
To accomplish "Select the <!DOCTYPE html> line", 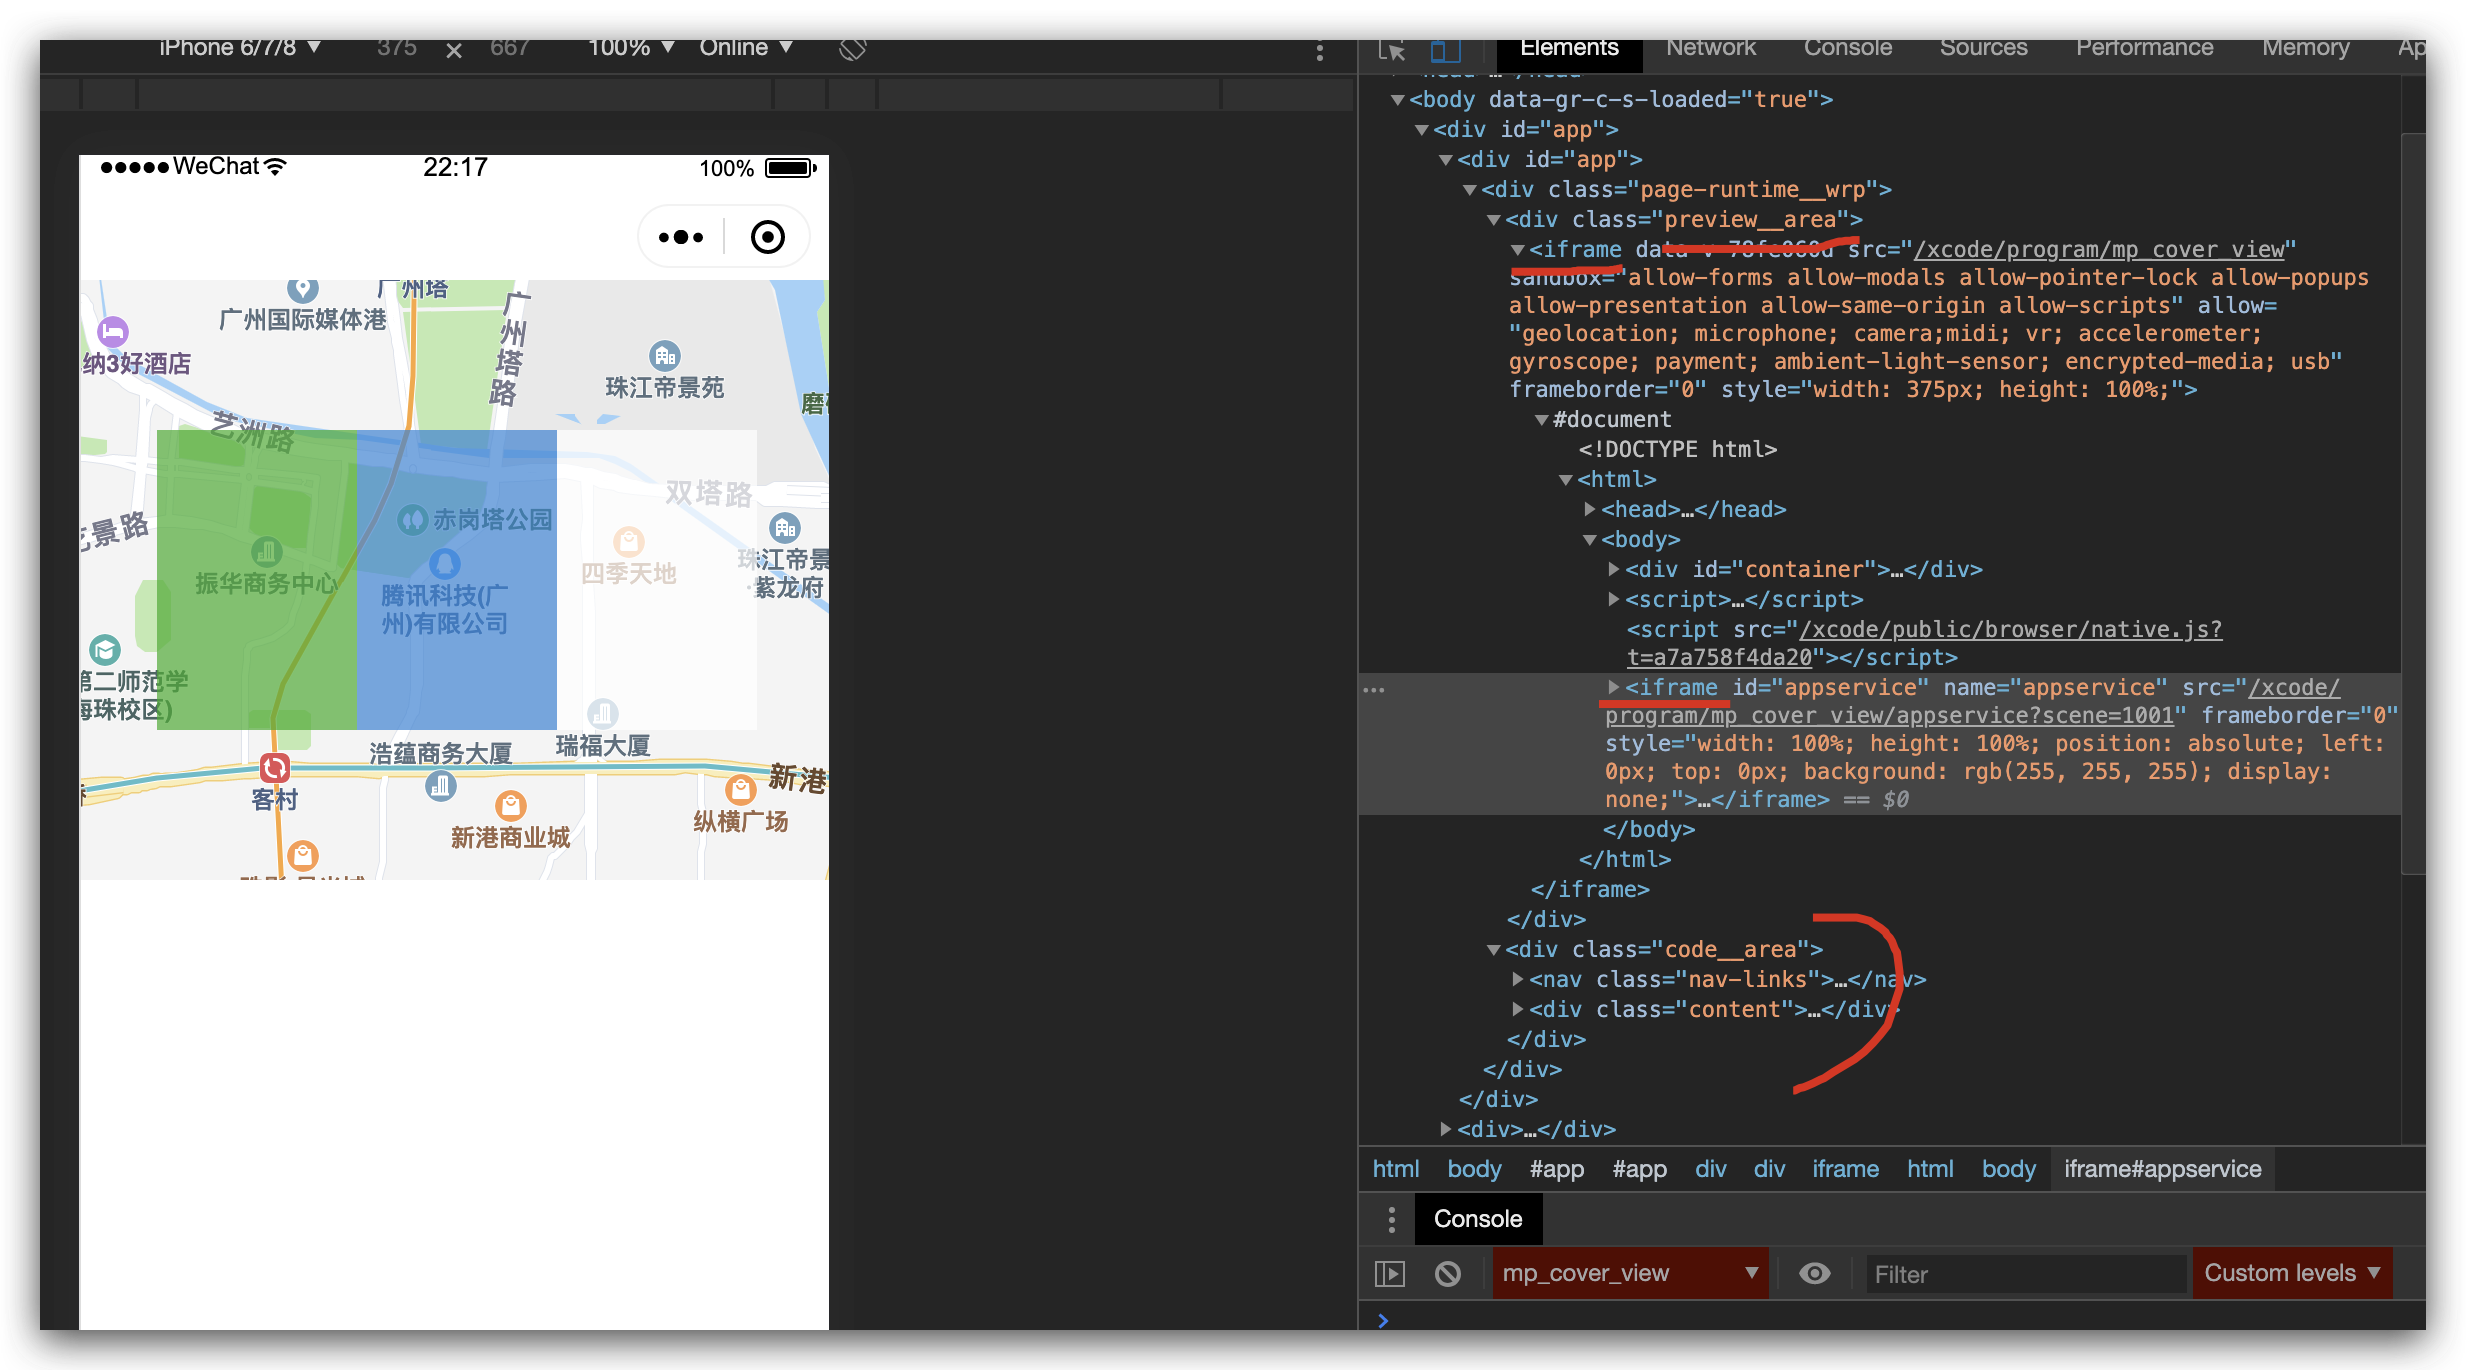I will pos(1677,449).
